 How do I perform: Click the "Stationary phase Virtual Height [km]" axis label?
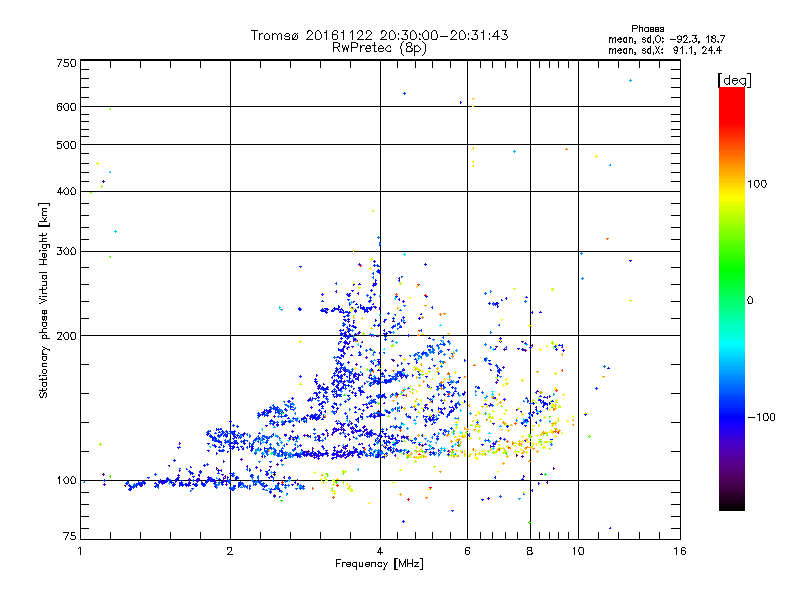click(44, 300)
